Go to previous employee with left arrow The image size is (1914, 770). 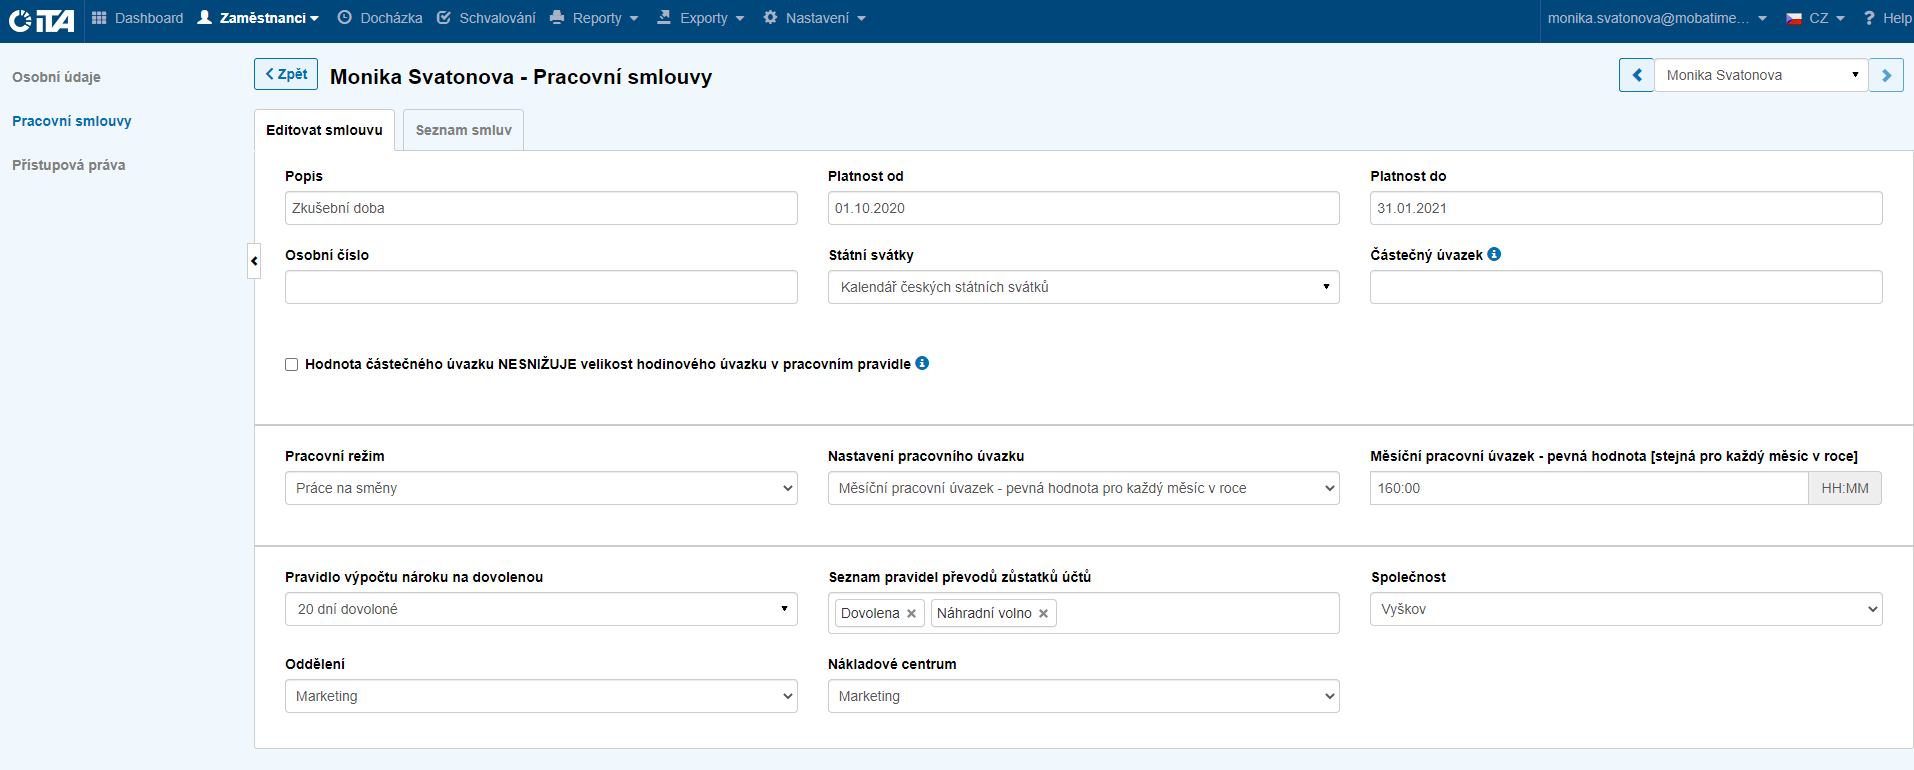pyautogui.click(x=1636, y=75)
